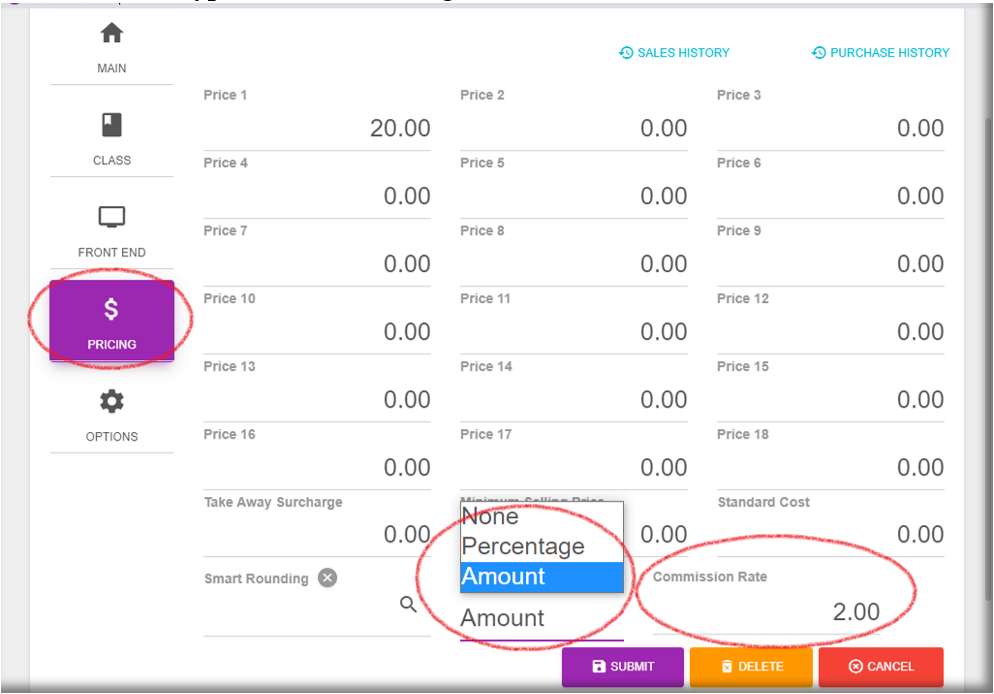Click the orange Delete button
Screen dimensions: 994x694
click(x=751, y=667)
